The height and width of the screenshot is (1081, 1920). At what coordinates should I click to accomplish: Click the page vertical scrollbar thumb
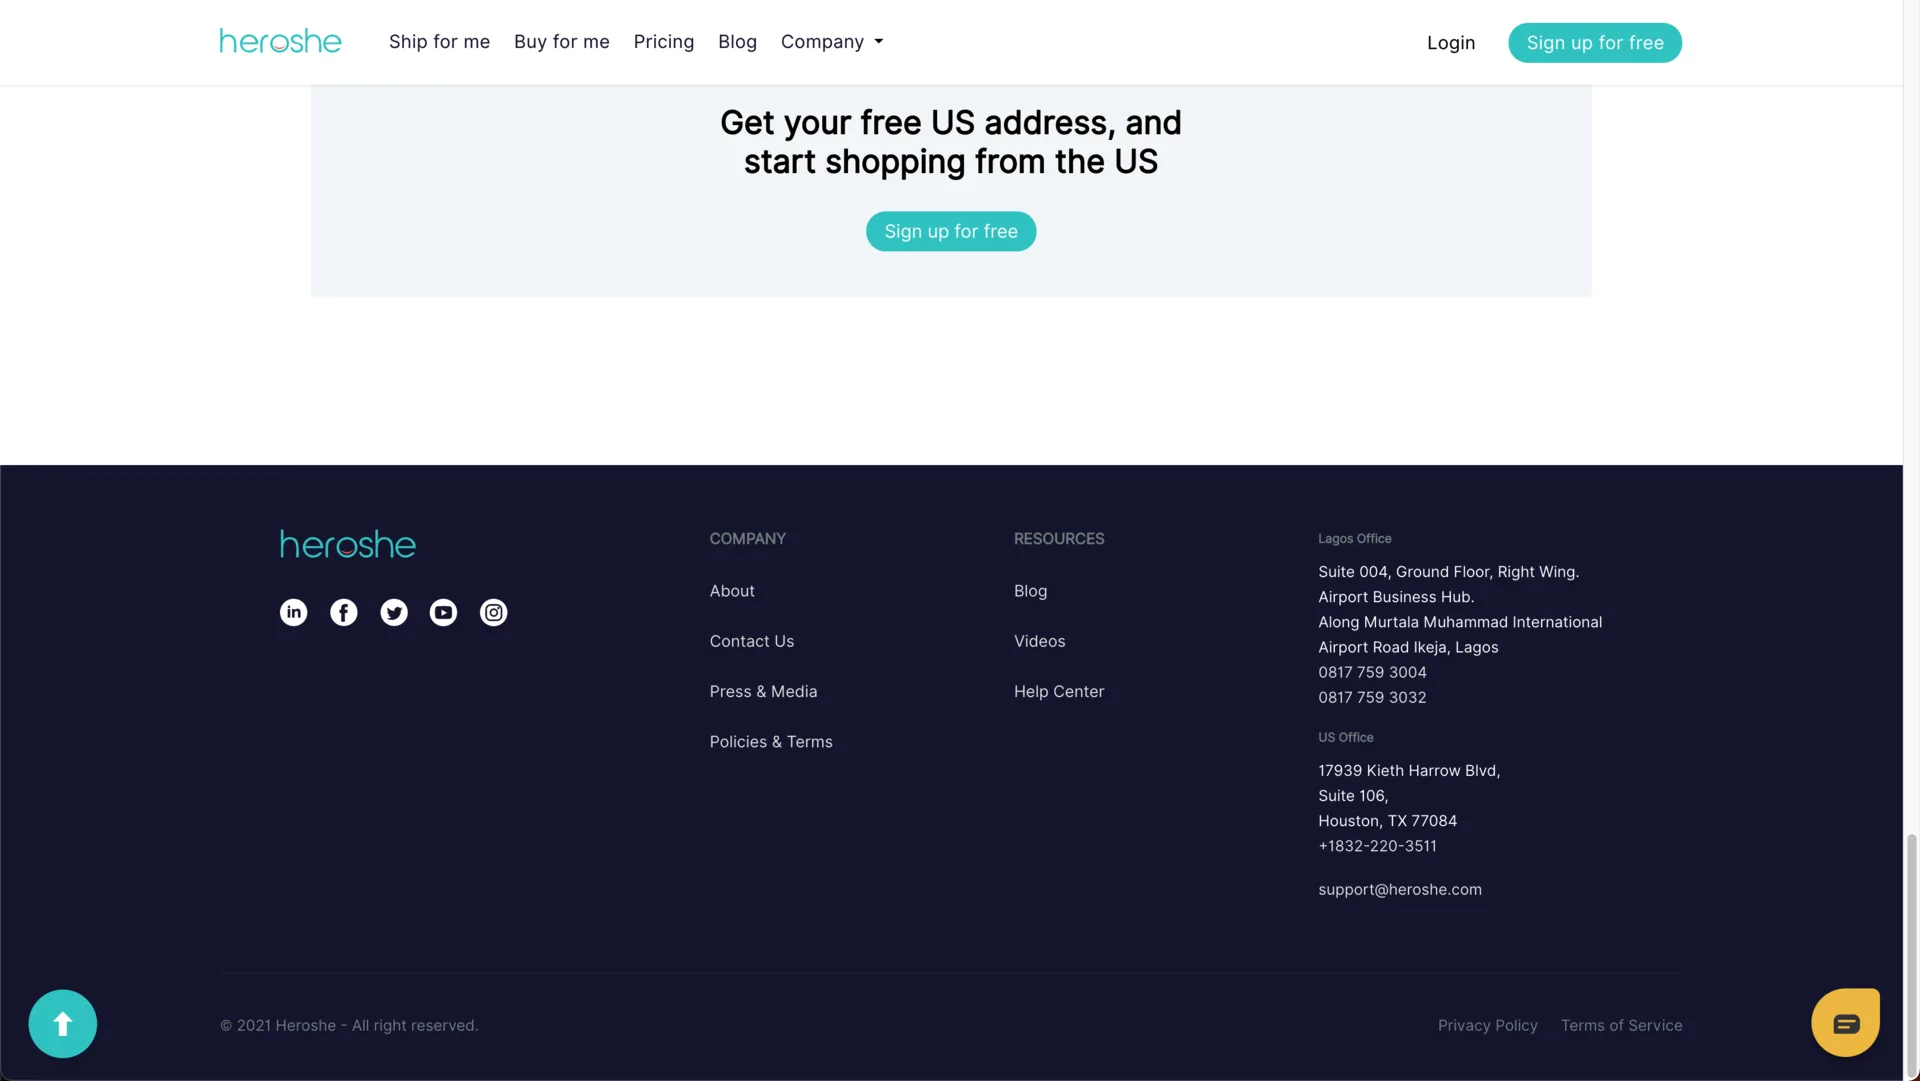[1911, 955]
